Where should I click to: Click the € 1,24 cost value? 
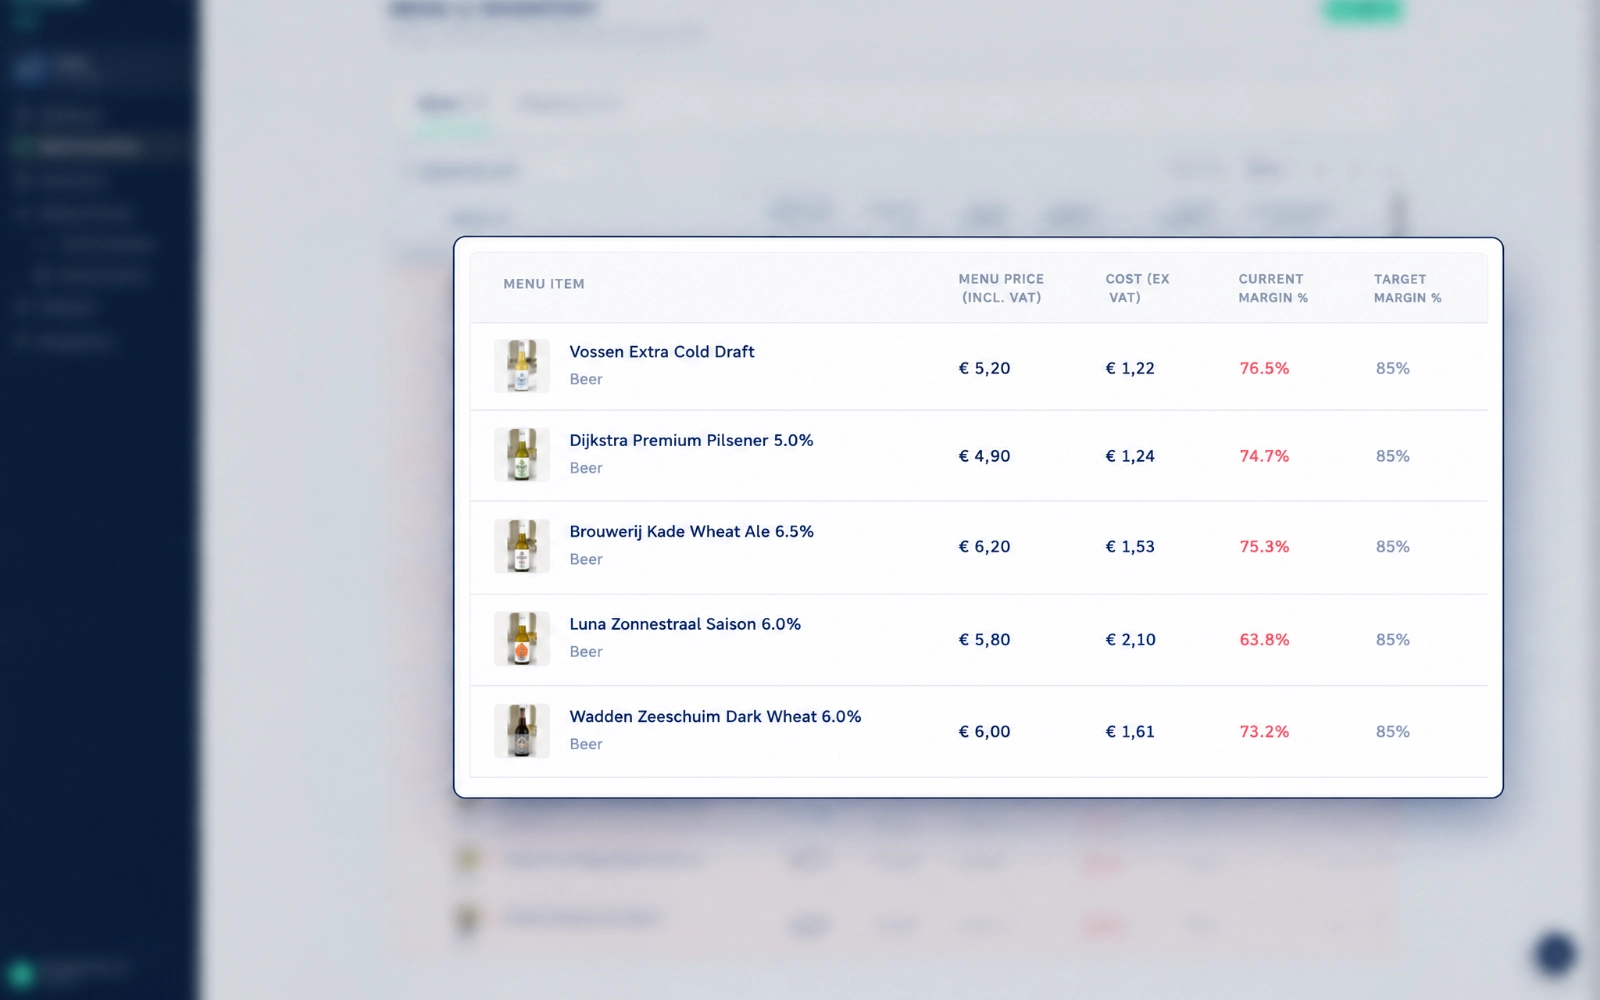pos(1130,456)
